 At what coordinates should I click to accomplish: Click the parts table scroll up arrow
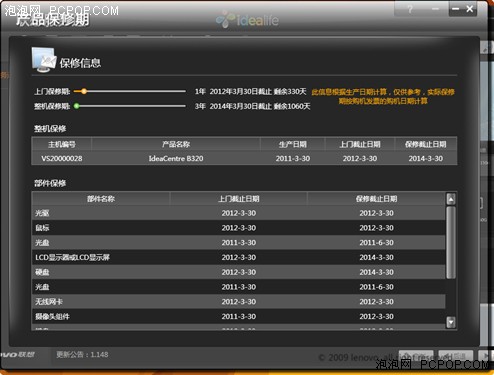point(451,199)
